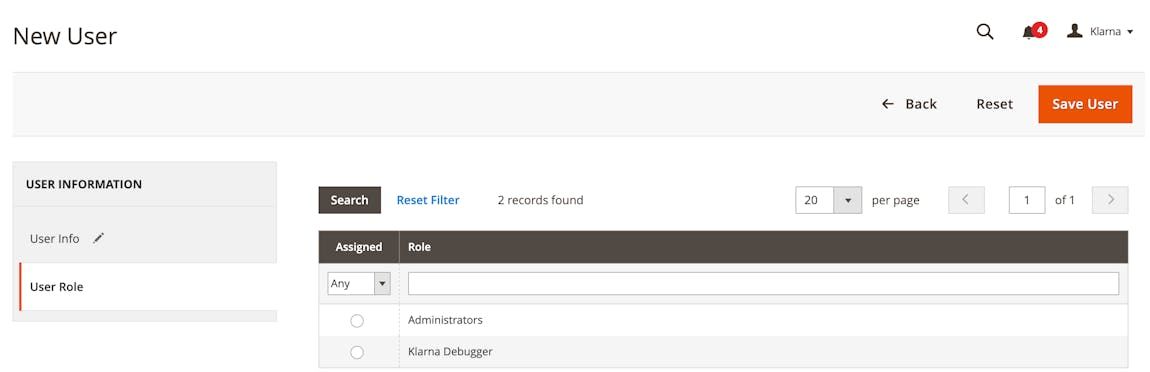Select the Administrators role radio button
Image resolution: width=1150 pixels, height=372 pixels.
coord(357,321)
